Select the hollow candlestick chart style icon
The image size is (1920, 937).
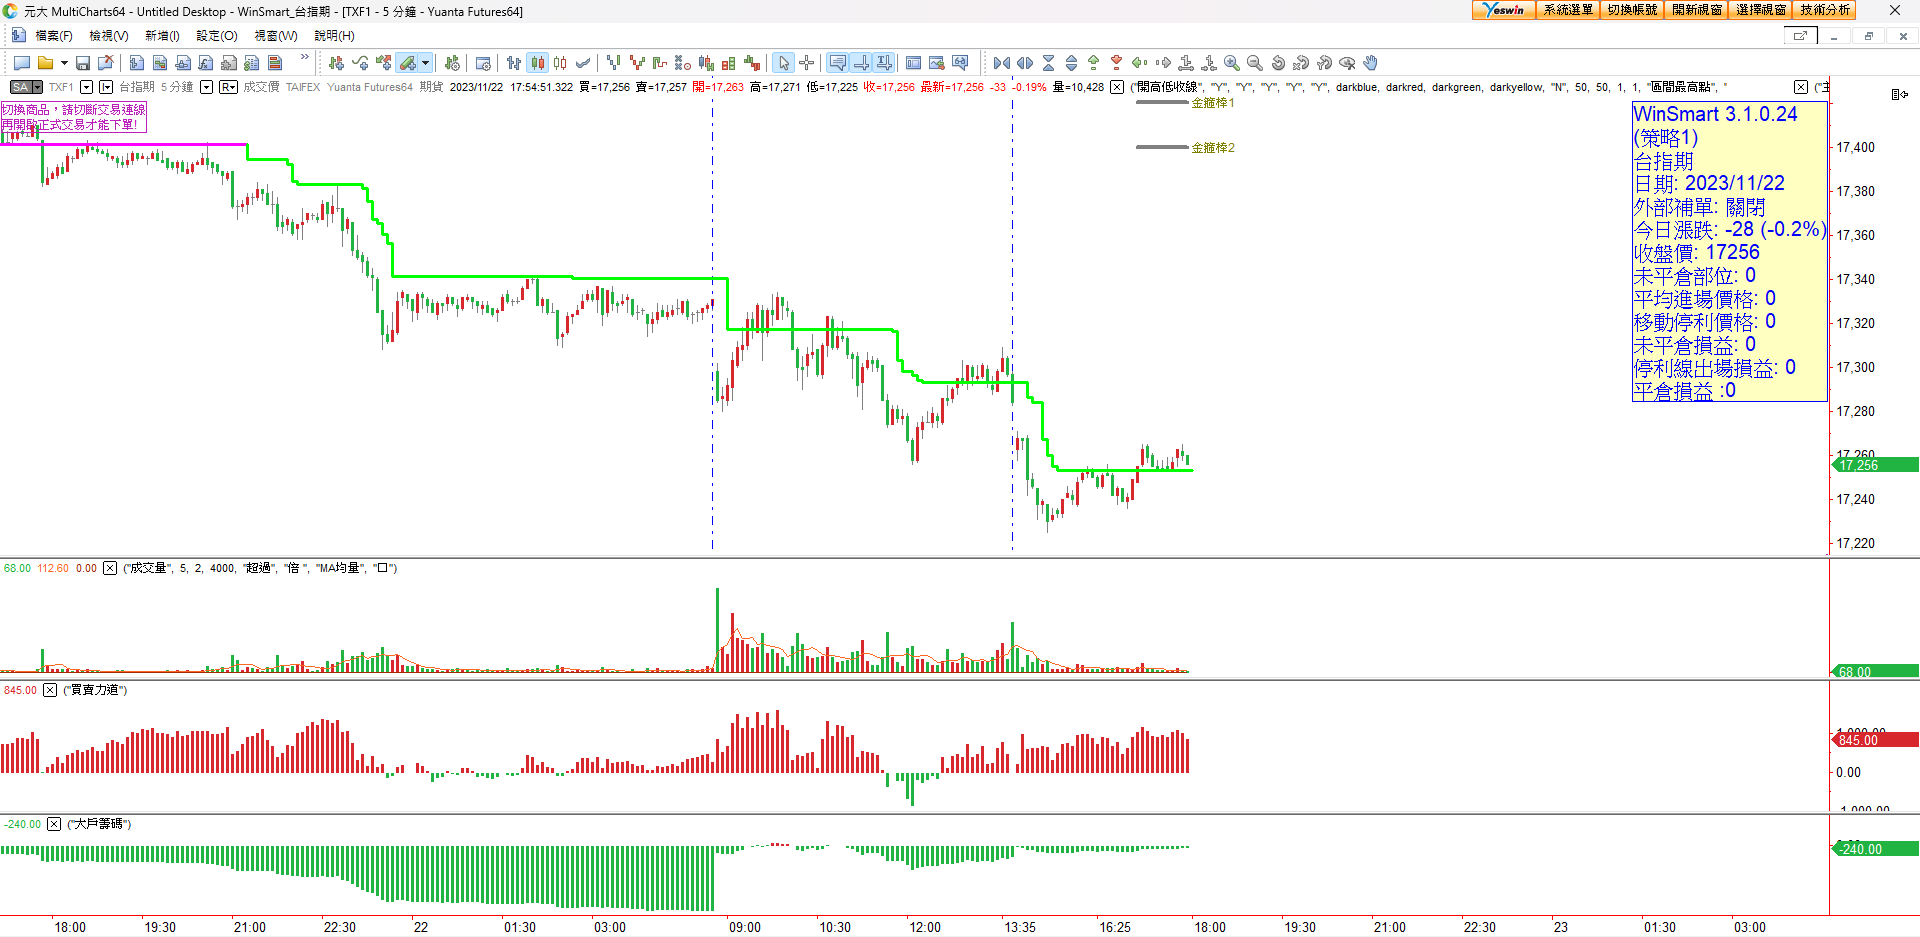pyautogui.click(x=560, y=63)
